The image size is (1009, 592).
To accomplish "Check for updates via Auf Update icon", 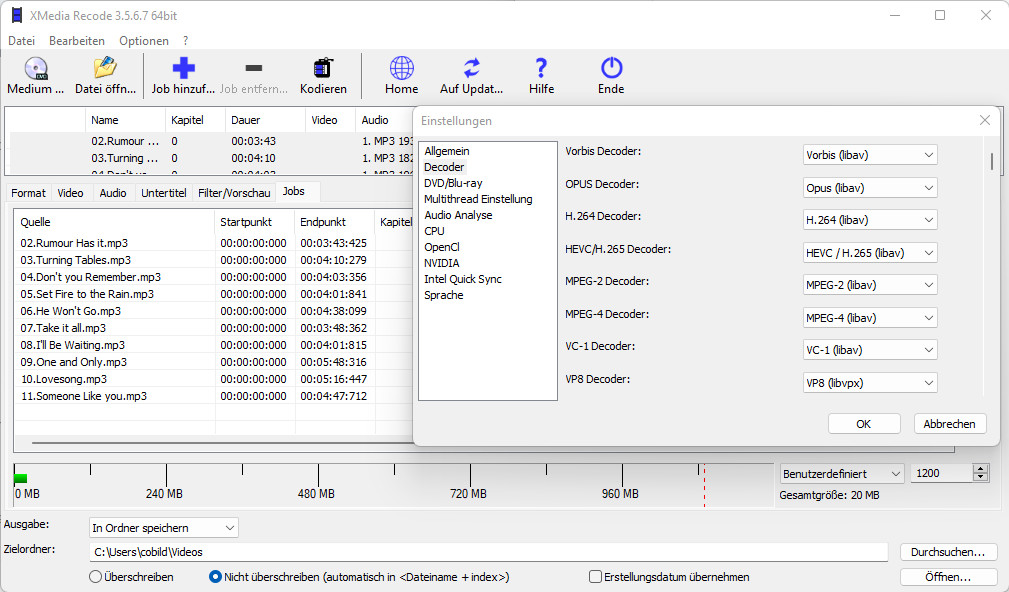I will tap(471, 70).
